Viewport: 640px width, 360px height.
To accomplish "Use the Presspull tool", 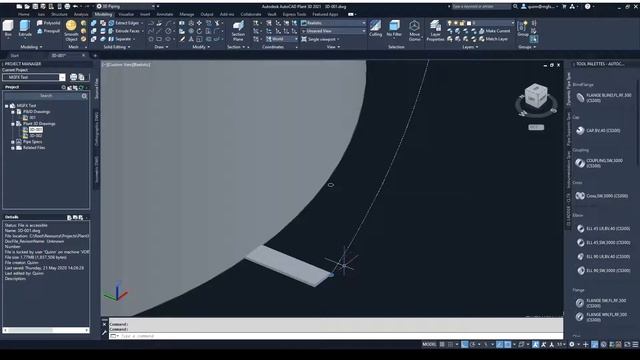I will pos(49,31).
